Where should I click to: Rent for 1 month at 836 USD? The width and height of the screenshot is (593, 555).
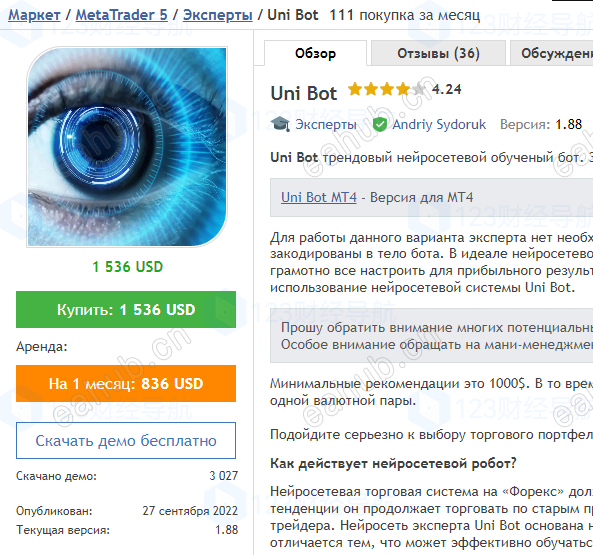pyautogui.click(x=126, y=384)
